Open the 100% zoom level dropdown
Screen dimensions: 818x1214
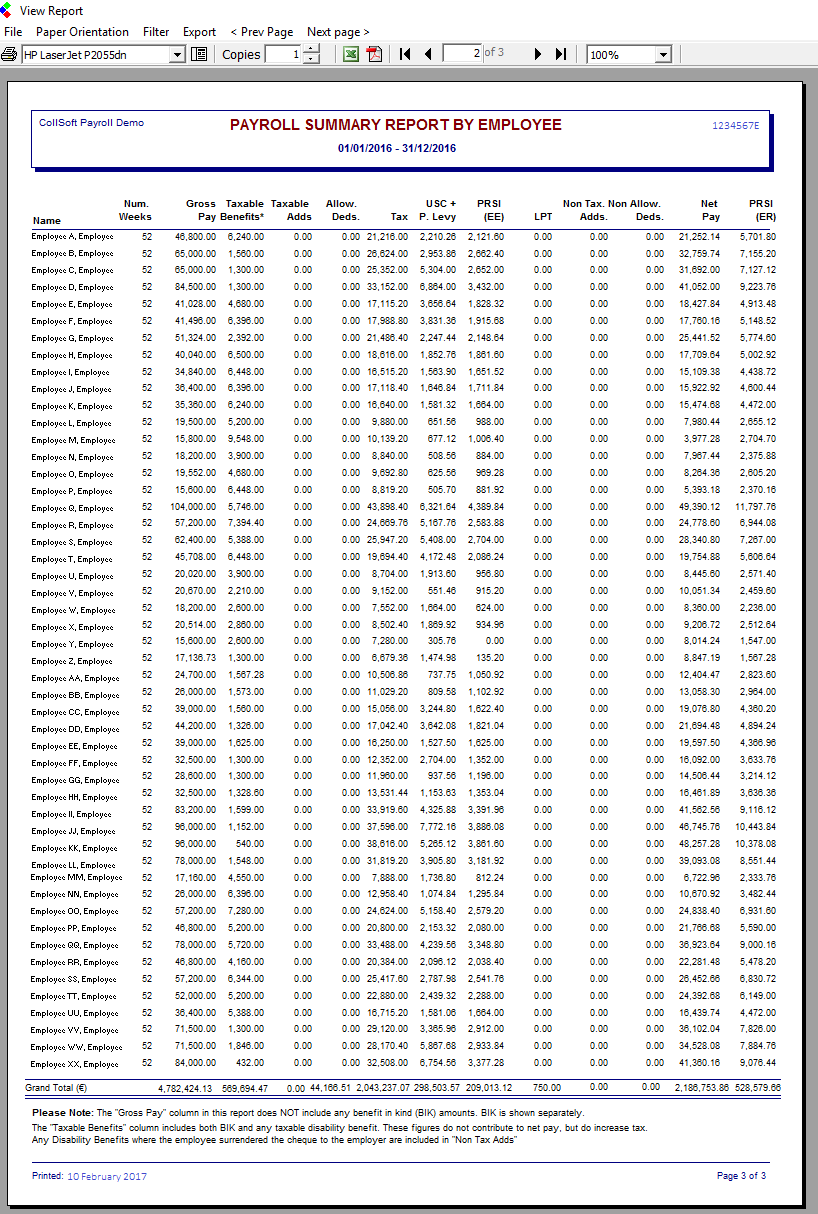click(x=663, y=55)
